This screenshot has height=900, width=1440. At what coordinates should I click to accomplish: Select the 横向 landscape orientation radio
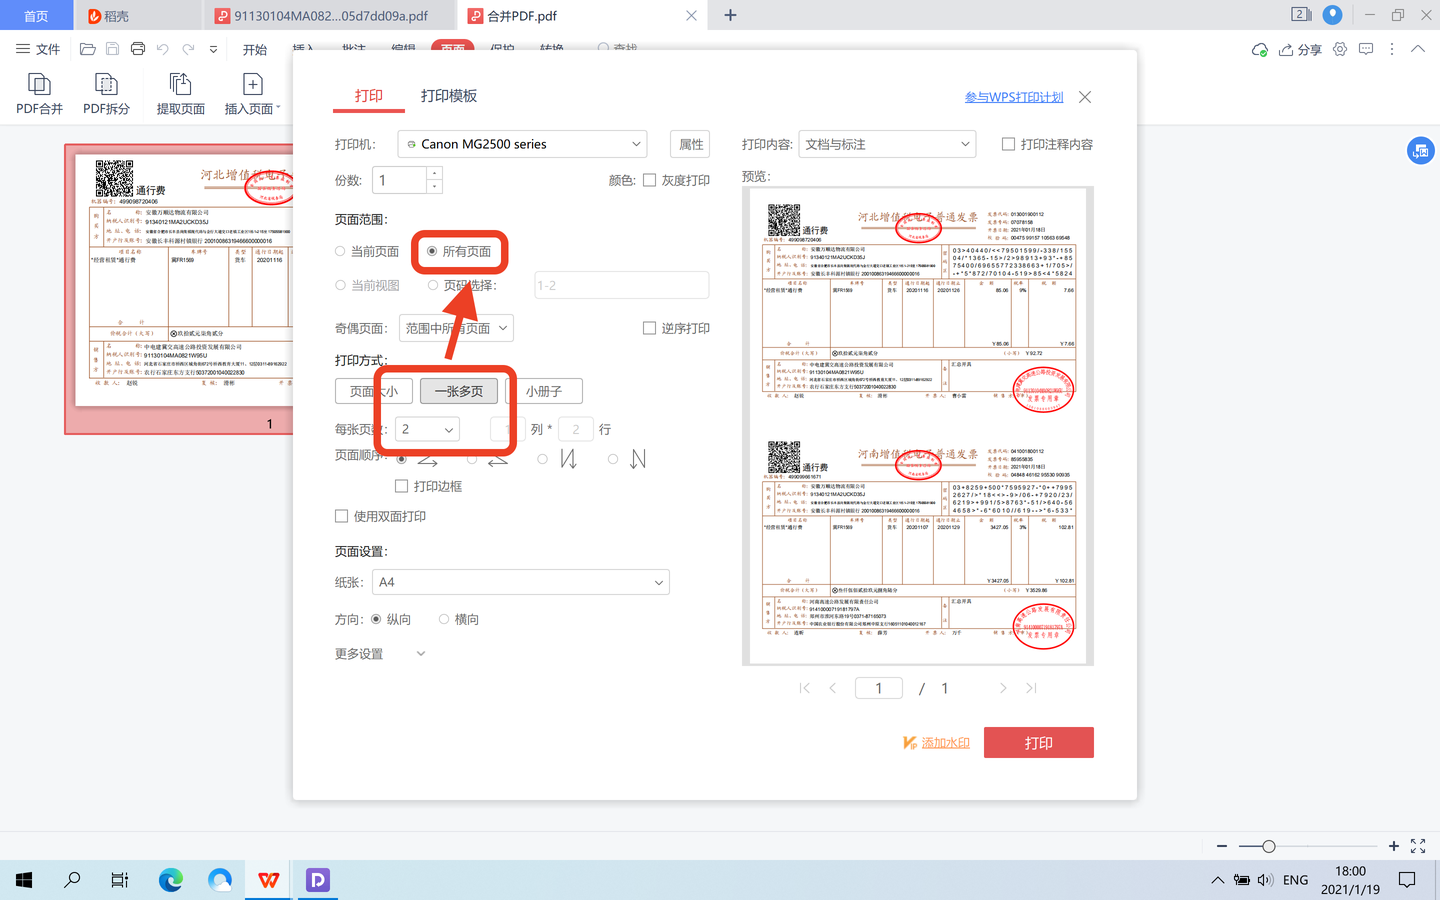[x=444, y=619]
